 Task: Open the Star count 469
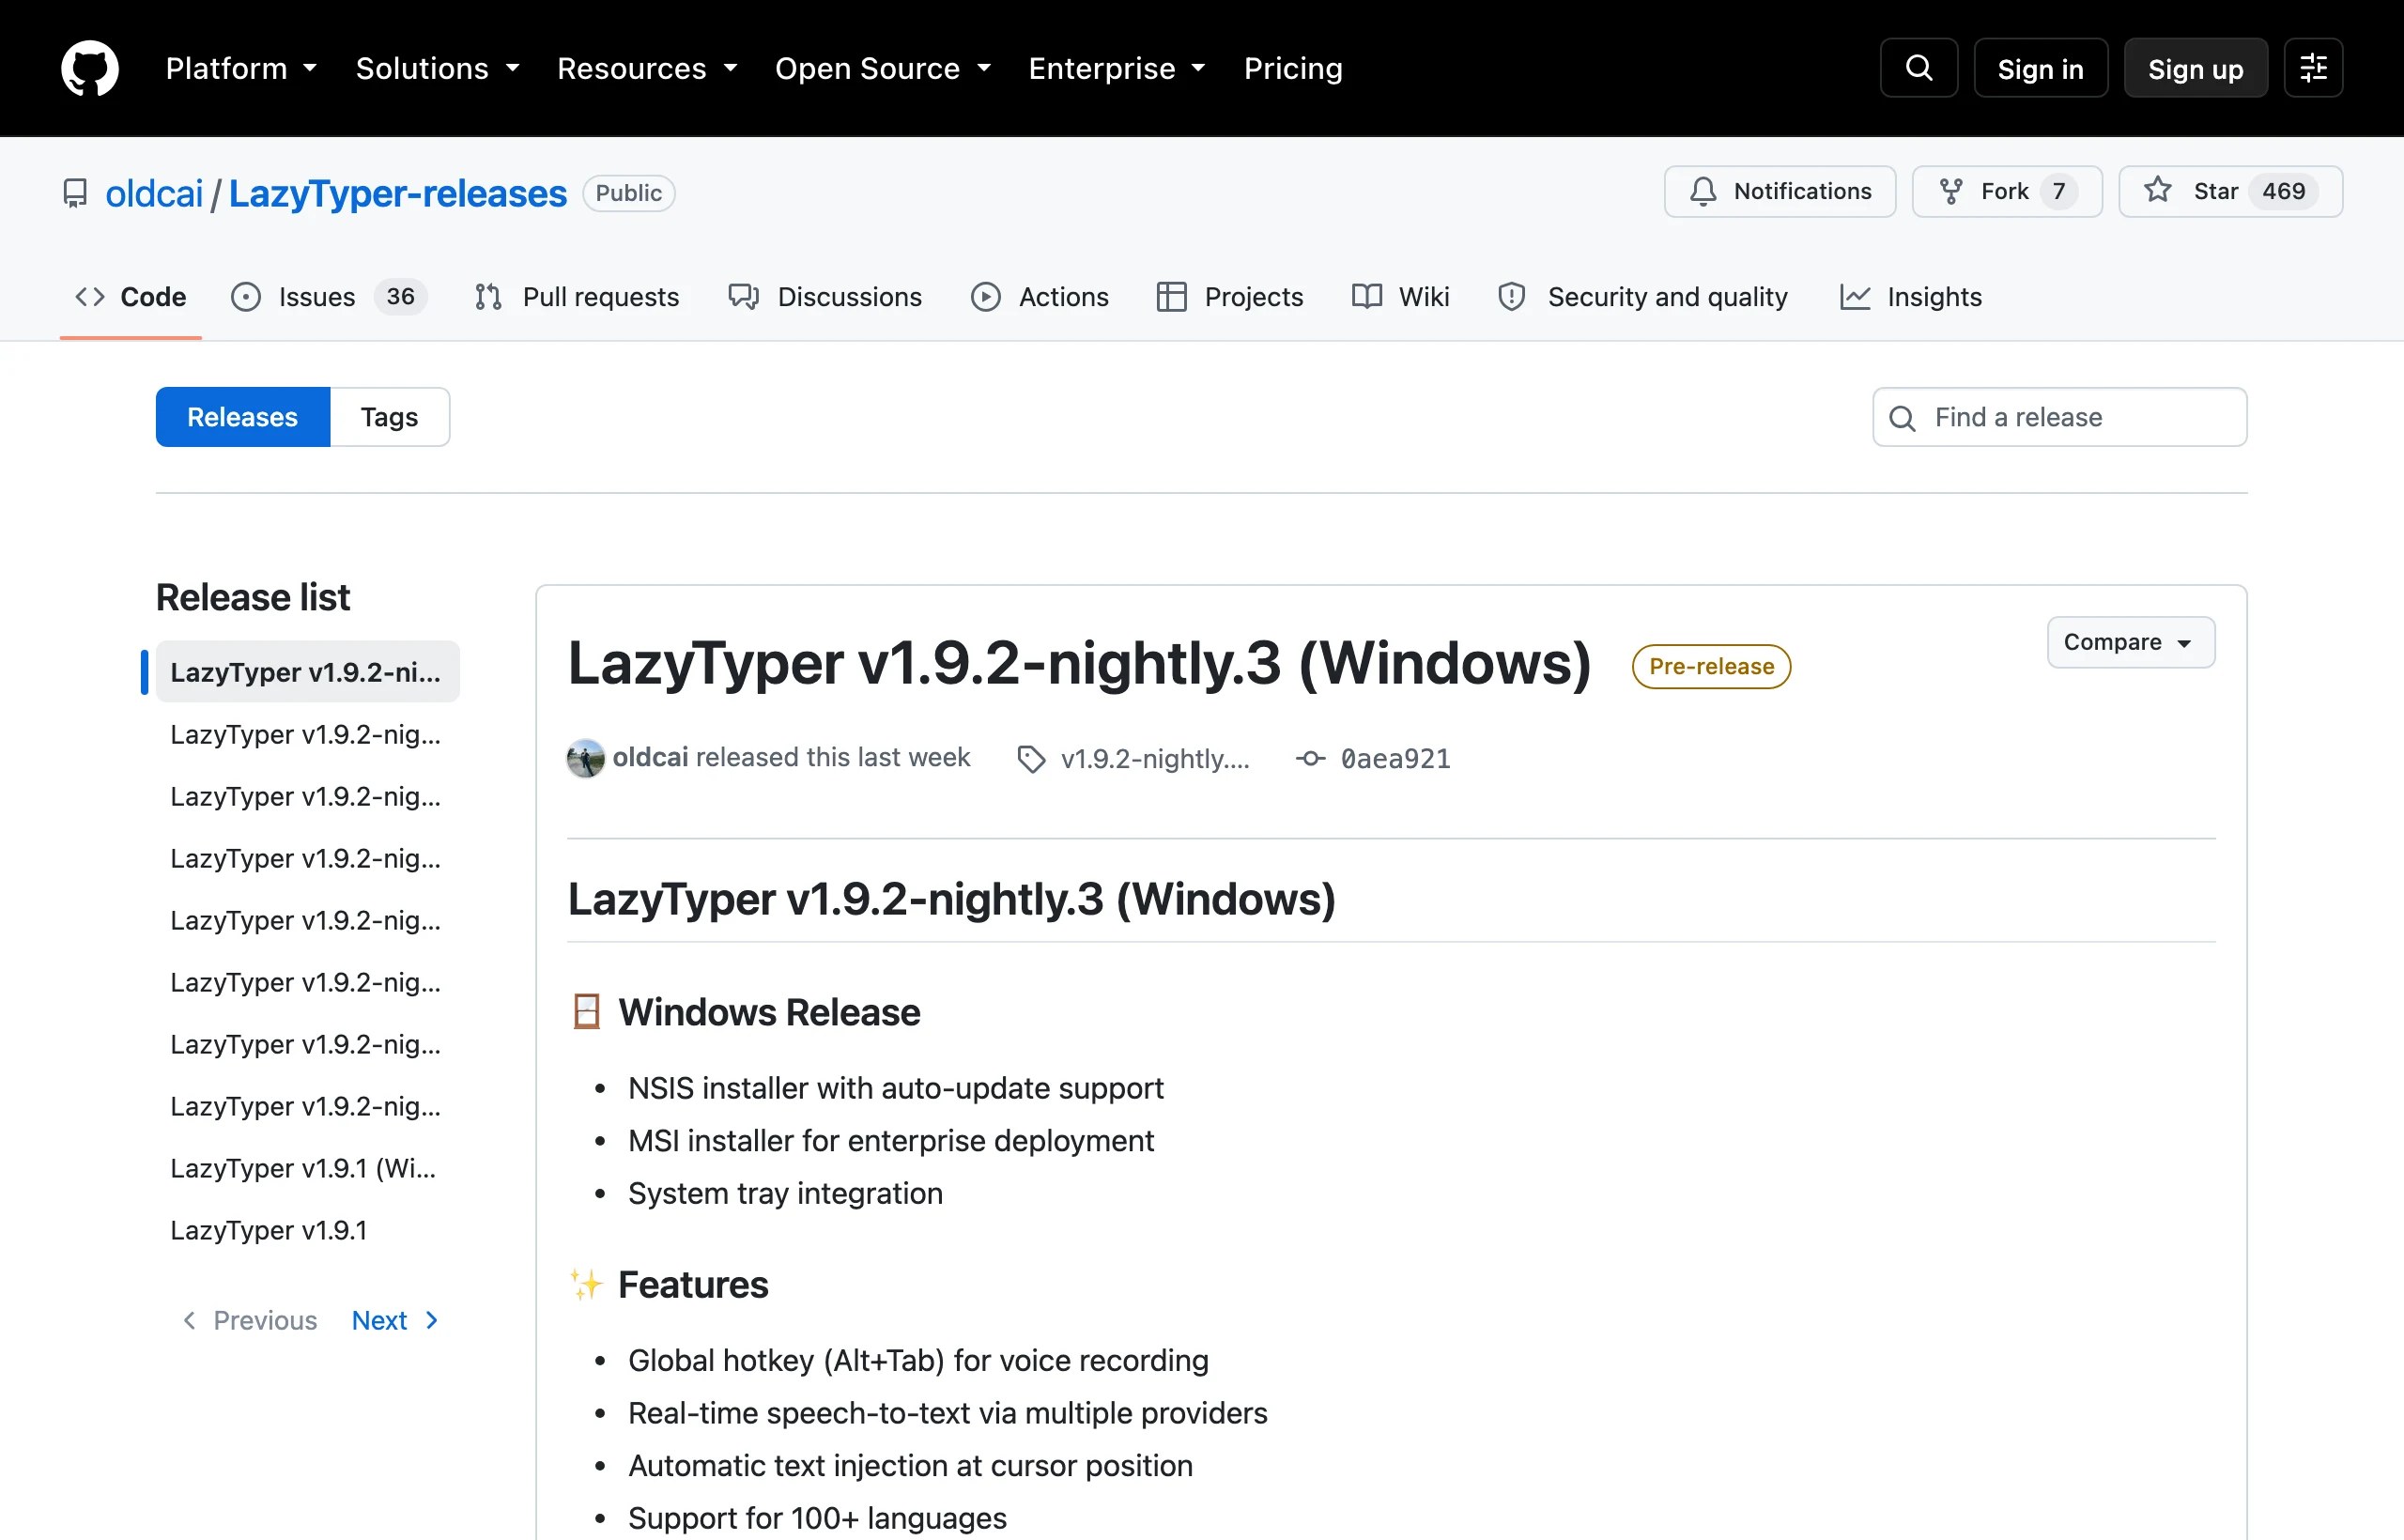click(2283, 191)
